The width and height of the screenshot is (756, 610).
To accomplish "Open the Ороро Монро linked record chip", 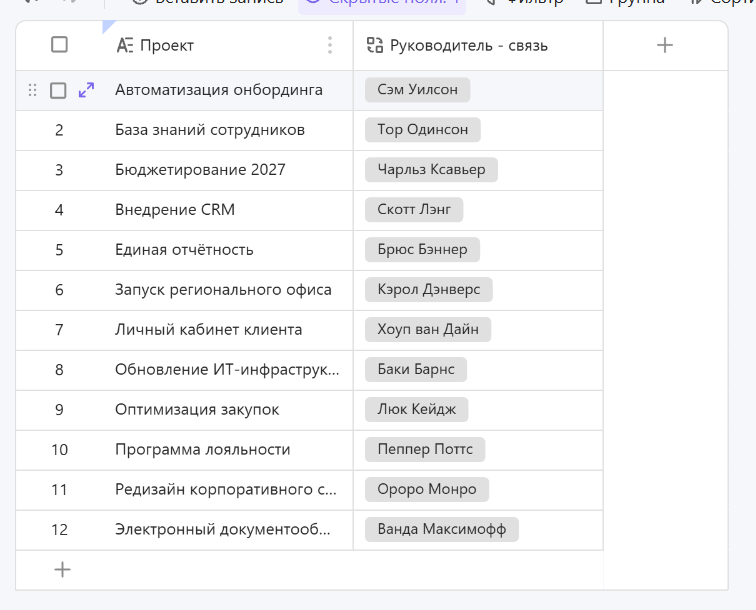I will point(427,490).
